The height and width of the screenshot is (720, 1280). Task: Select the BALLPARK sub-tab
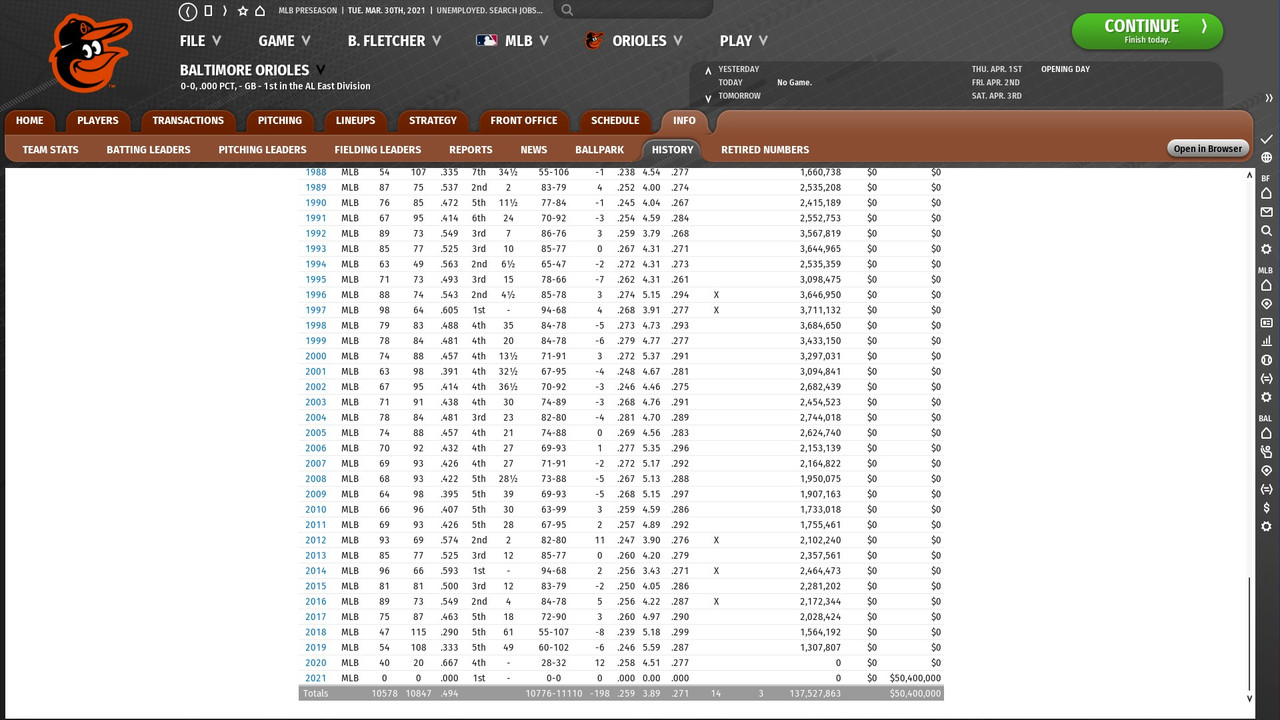(x=600, y=150)
